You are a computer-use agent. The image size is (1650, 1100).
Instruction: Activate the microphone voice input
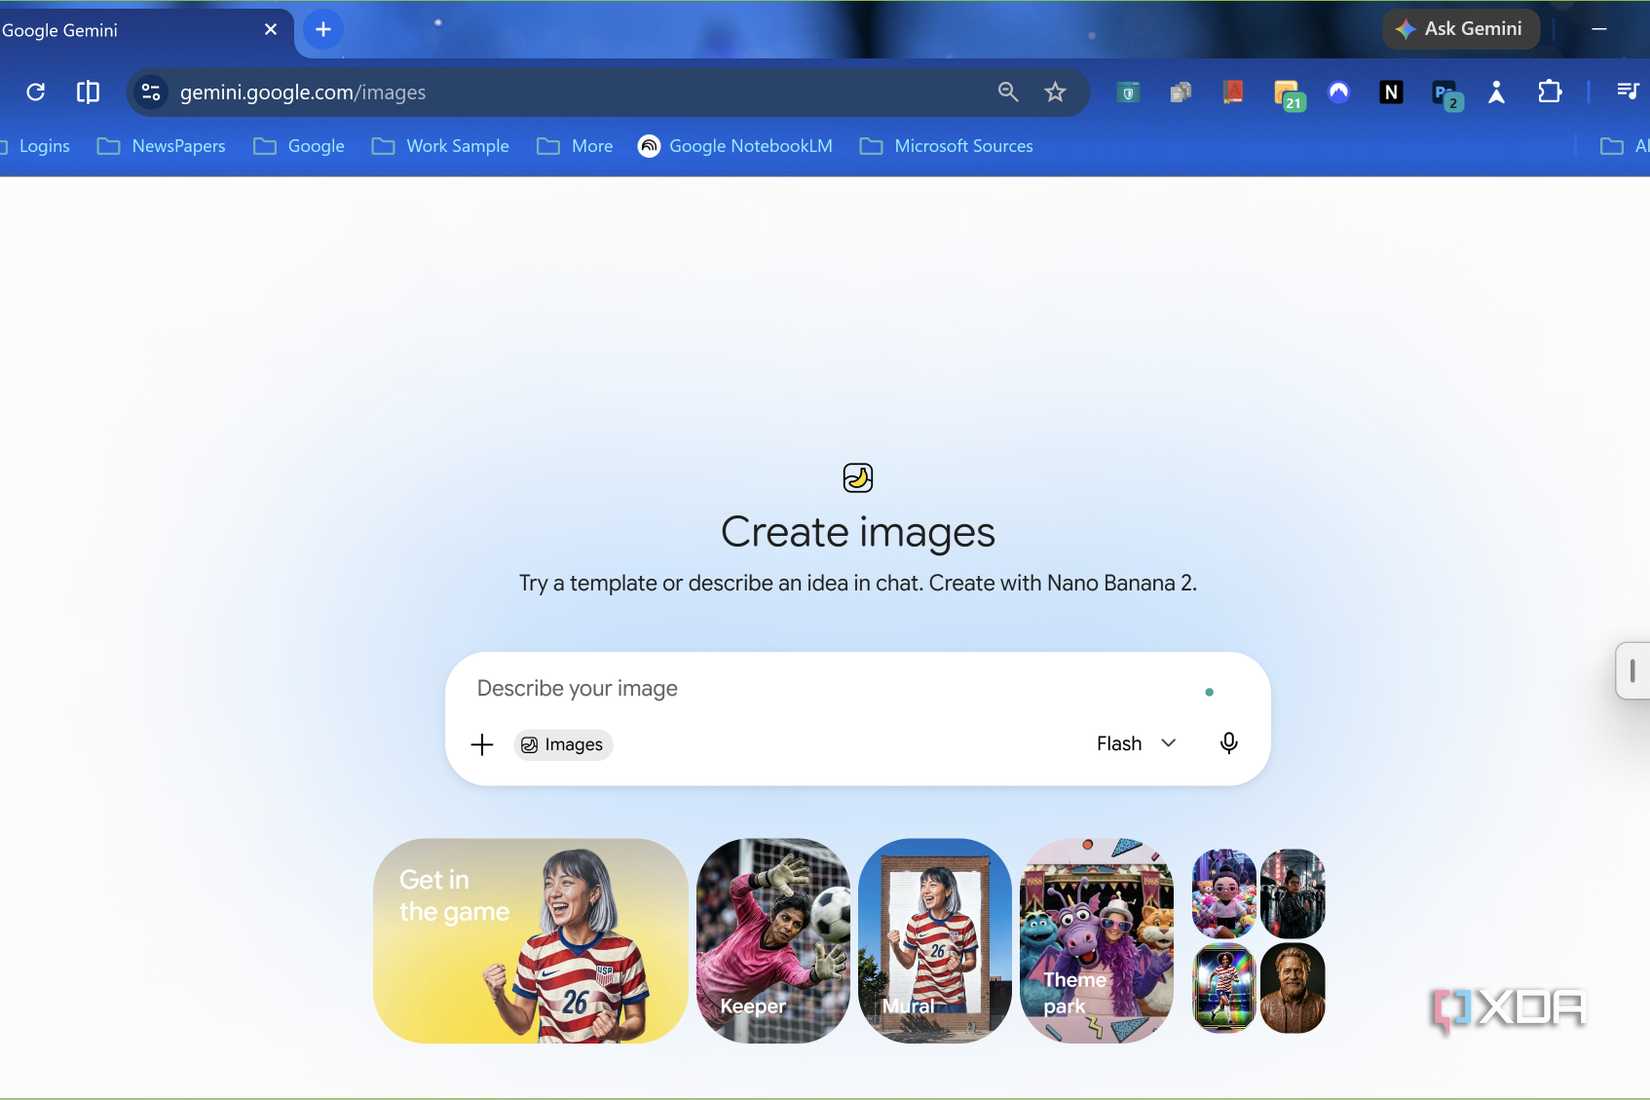pyautogui.click(x=1229, y=744)
